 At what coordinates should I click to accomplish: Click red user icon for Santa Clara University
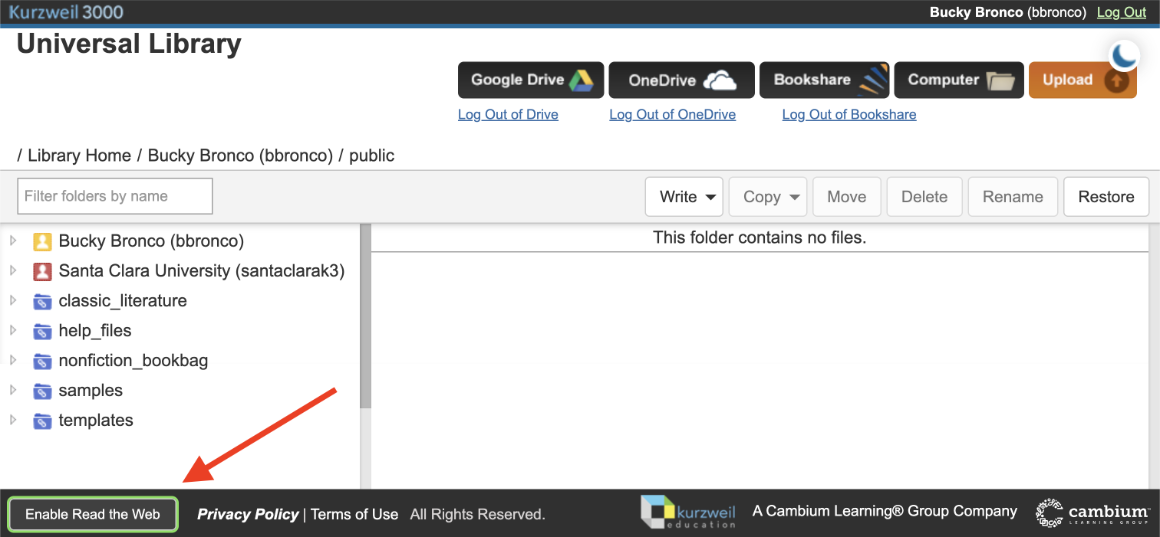pyautogui.click(x=42, y=271)
